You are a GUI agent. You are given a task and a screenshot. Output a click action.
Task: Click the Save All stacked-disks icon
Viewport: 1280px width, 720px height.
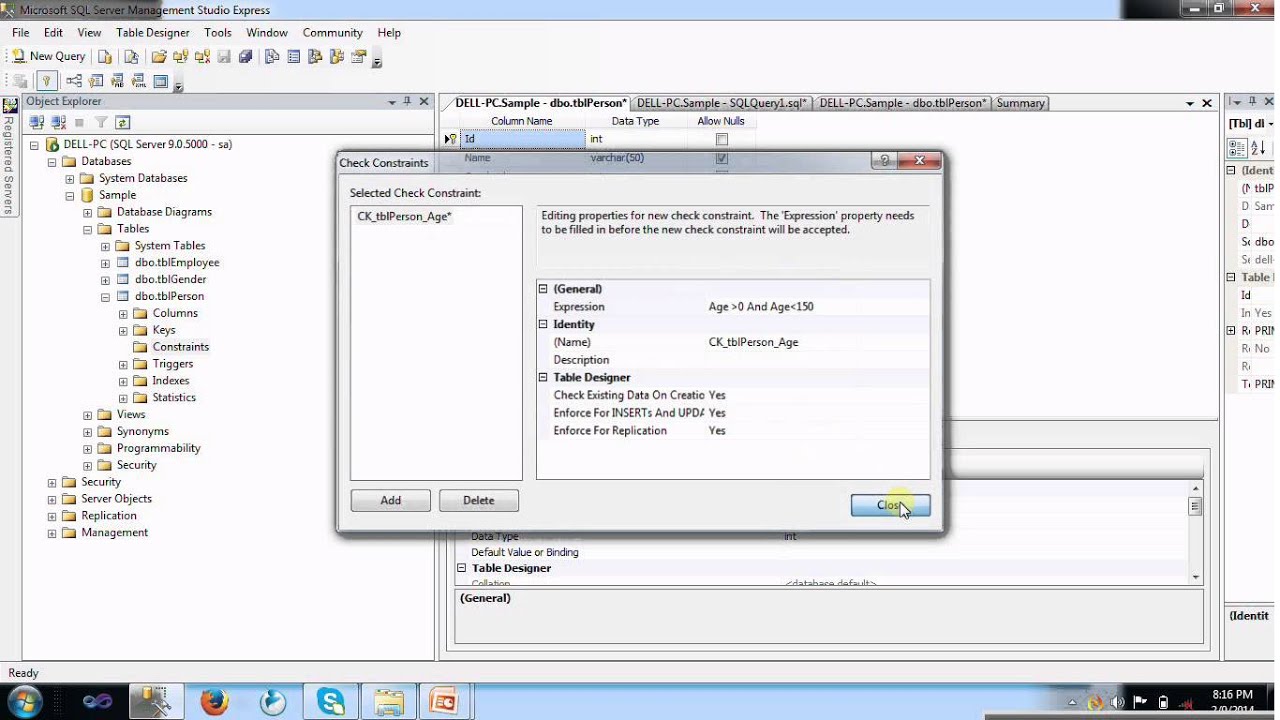pos(245,56)
